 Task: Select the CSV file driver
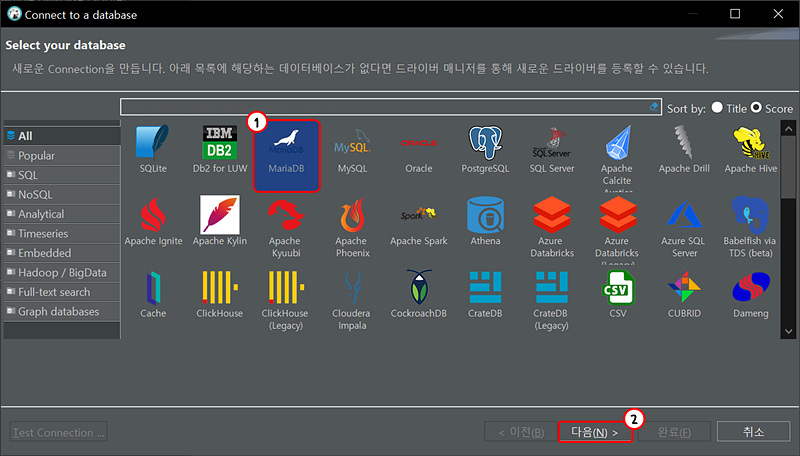click(x=618, y=294)
